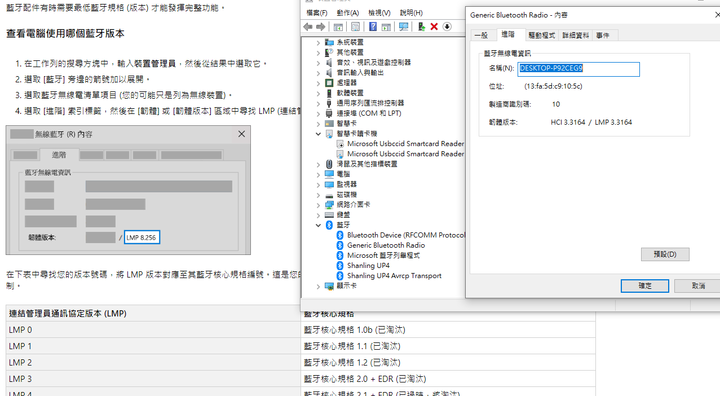Viewport: 720px width, 396px height.
Task: Expand the 顯示卡 tree node
Action: pyautogui.click(x=318, y=286)
